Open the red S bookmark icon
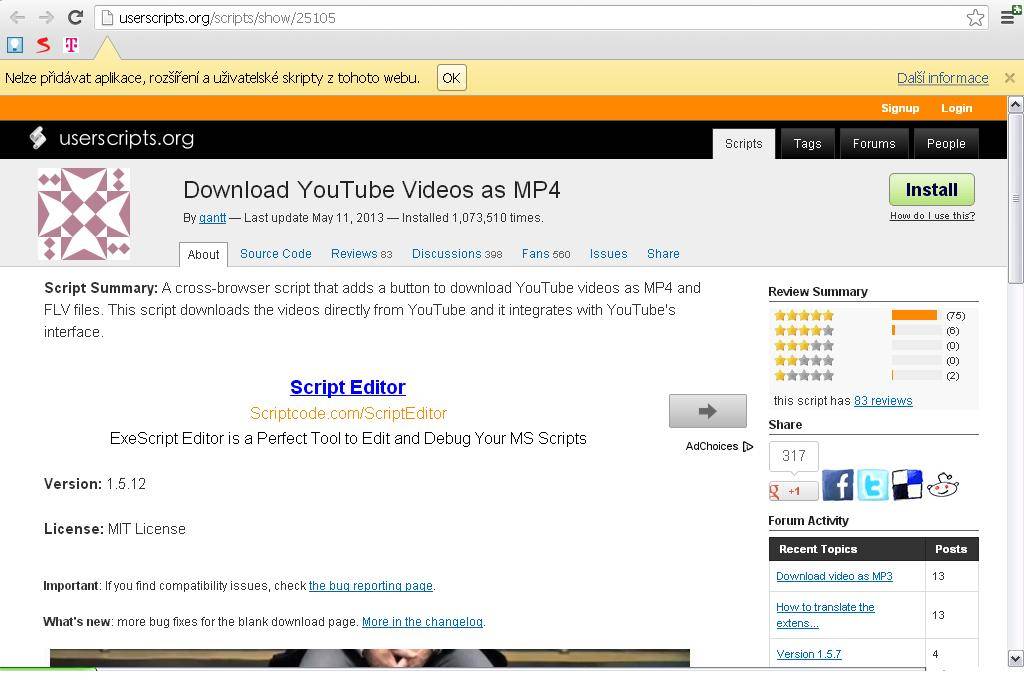This screenshot has width=1024, height=696. (x=43, y=44)
